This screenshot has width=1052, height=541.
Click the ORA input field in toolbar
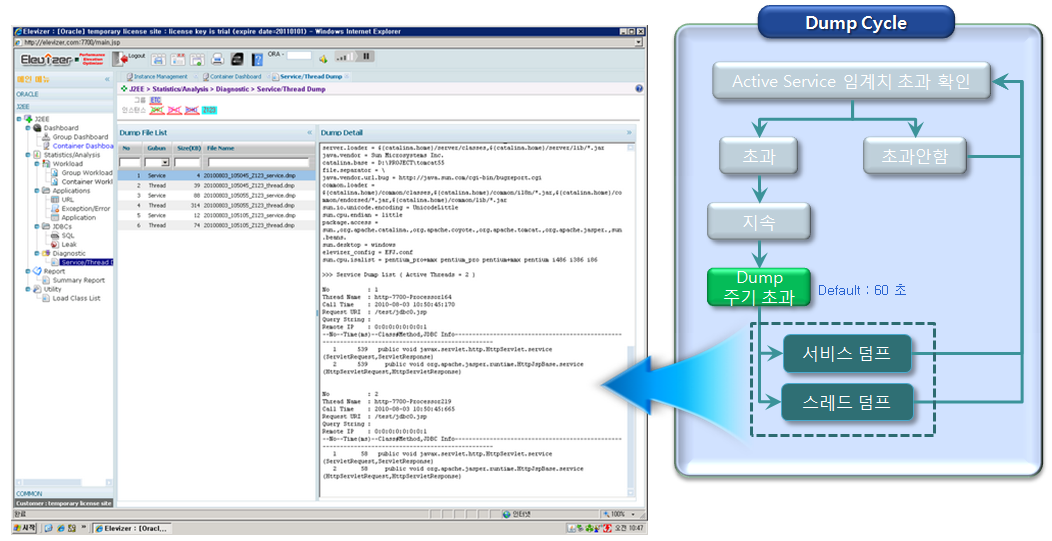(299, 55)
